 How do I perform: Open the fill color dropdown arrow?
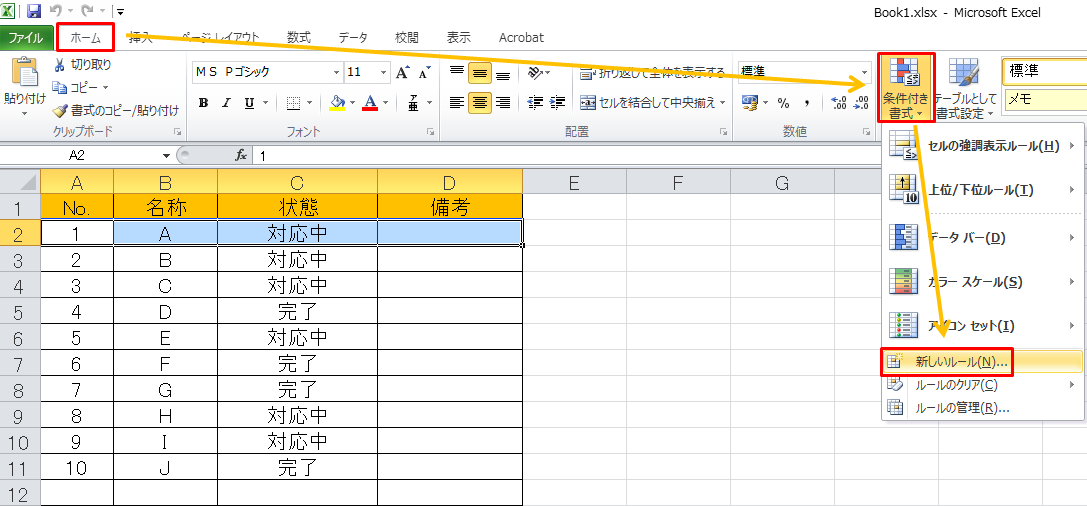[x=352, y=103]
